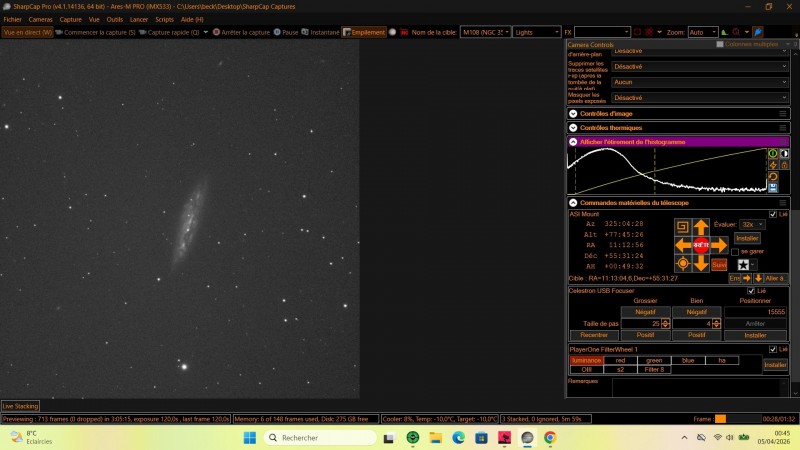Screen dimensions: 800x450
Task: Click the green circle icon beside the histogram
Action: pyautogui.click(x=773, y=154)
